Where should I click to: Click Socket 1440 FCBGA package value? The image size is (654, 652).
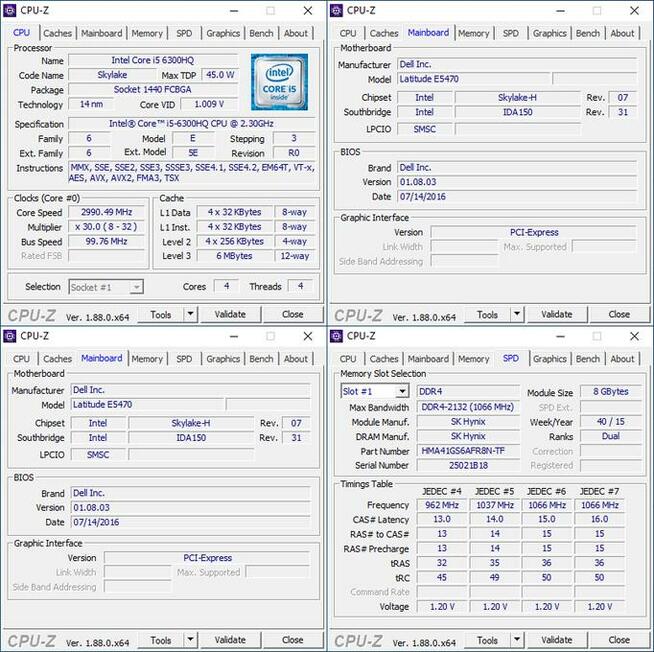153,89
